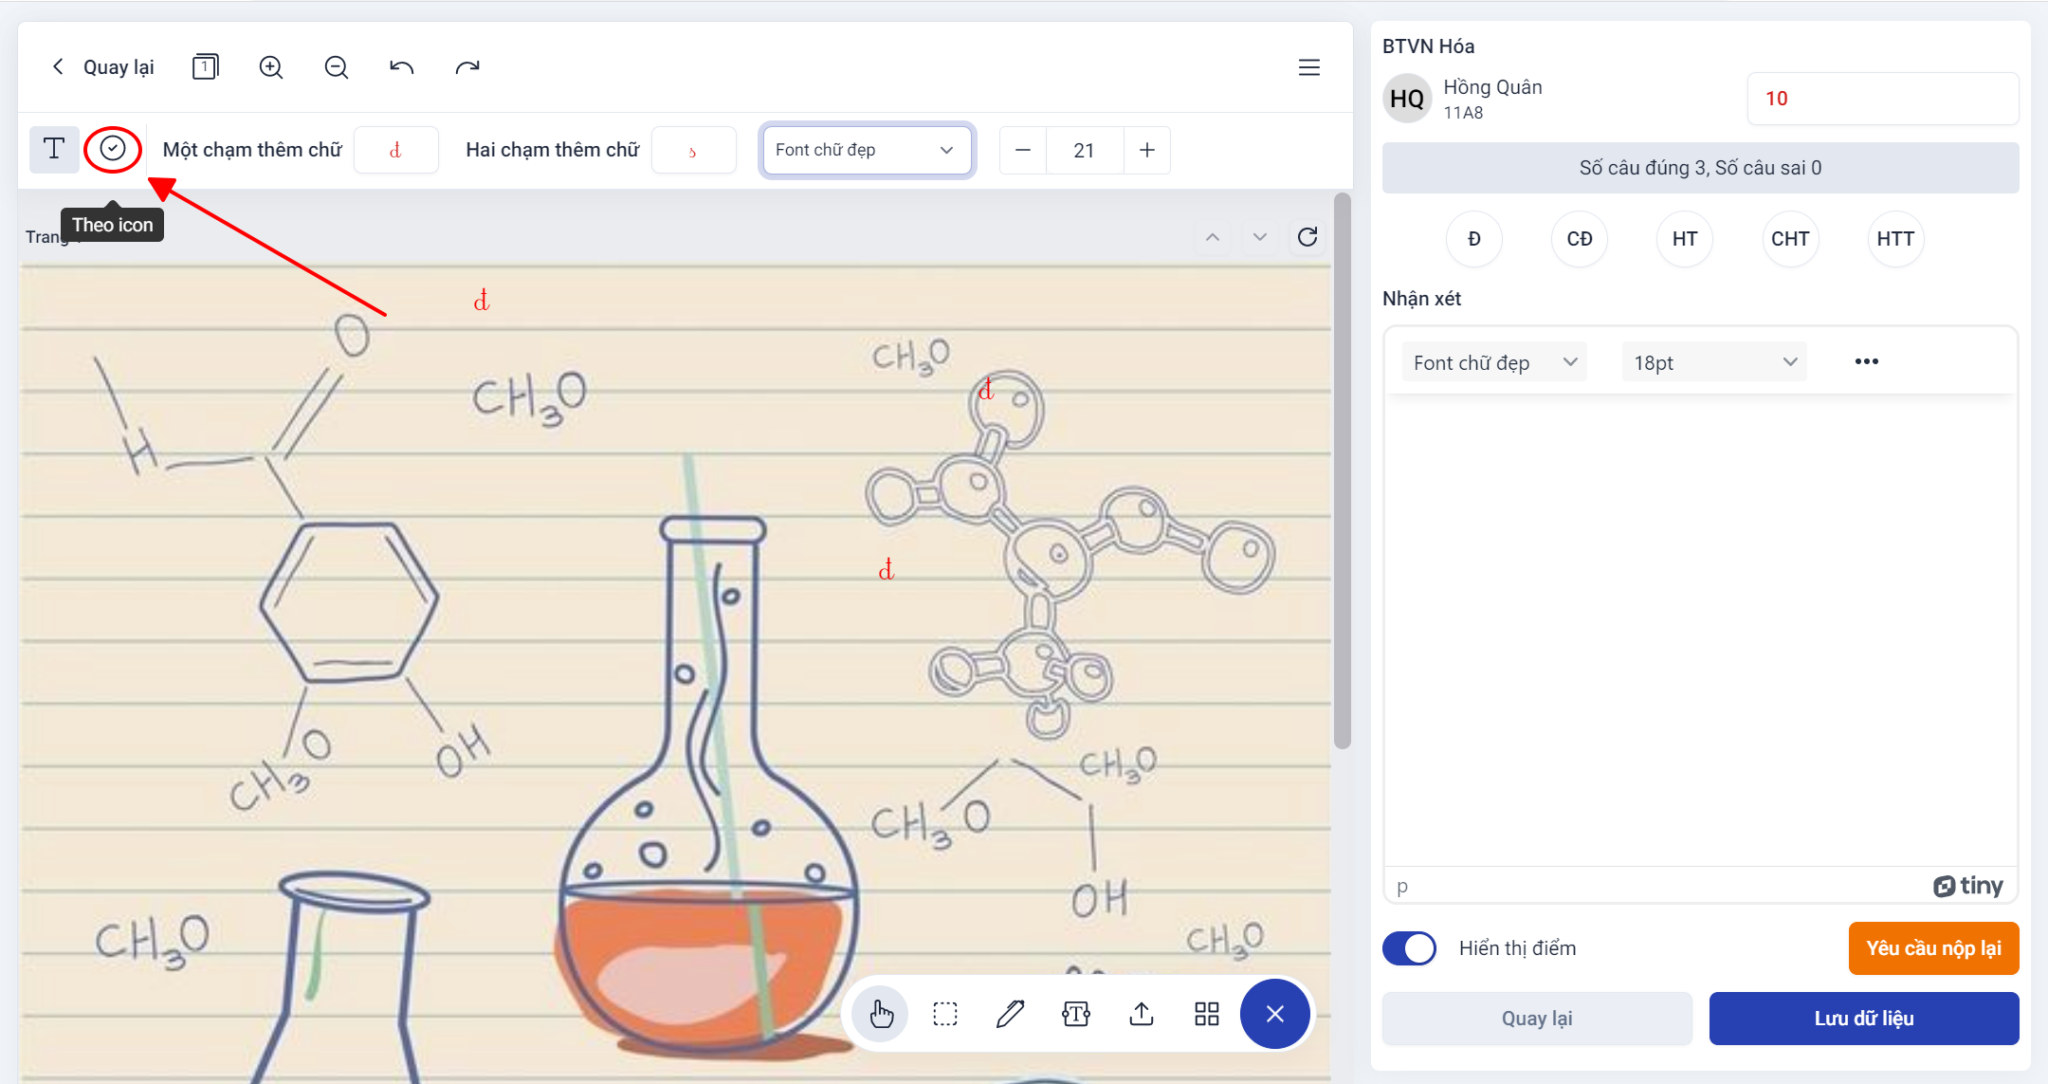Zoom in on the worksheet
Screen dimensions: 2048x1084
[x=271, y=66]
